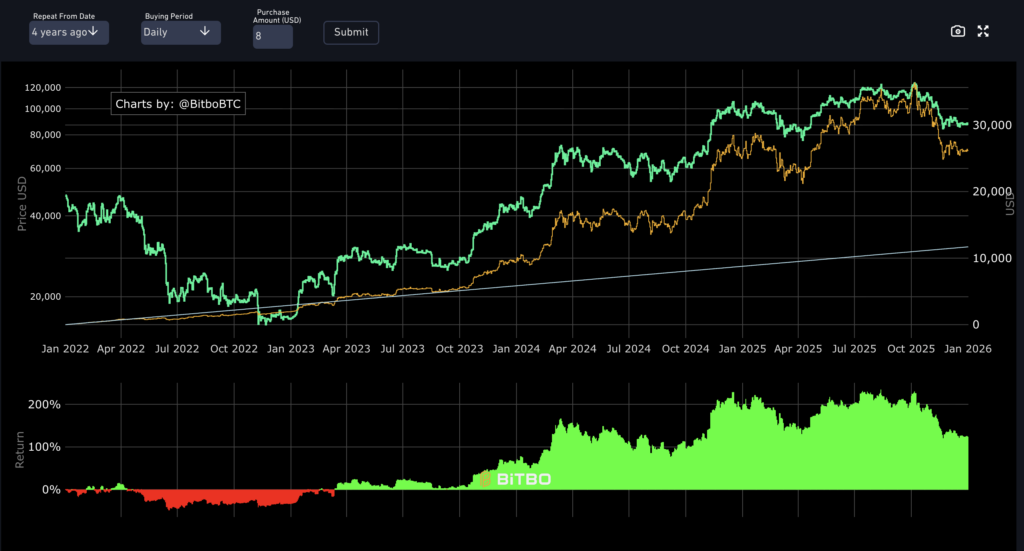Click the 120,000 price axis label
This screenshot has width=1024, height=551.
coord(40,87)
